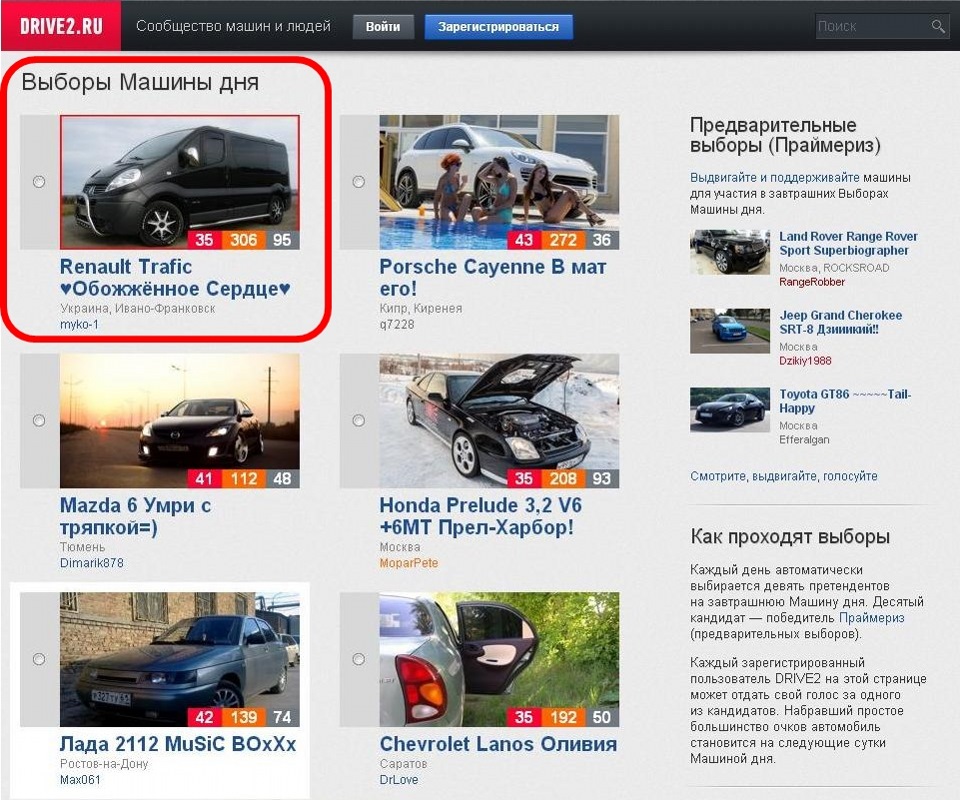The width and height of the screenshot is (960, 800).
Task: Click Украина, Ивано-Франковск location text
Action: pyautogui.click(x=138, y=308)
